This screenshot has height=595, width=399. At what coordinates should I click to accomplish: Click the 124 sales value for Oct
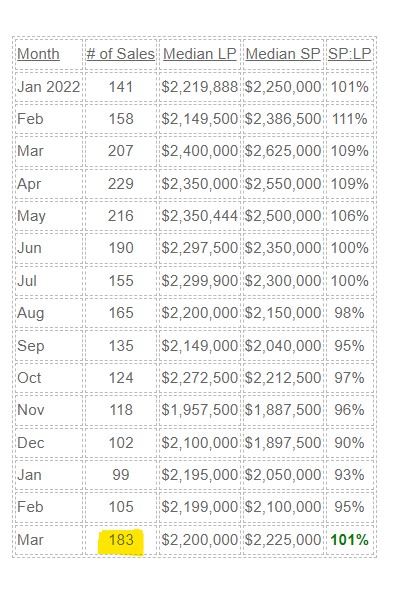coord(121,378)
